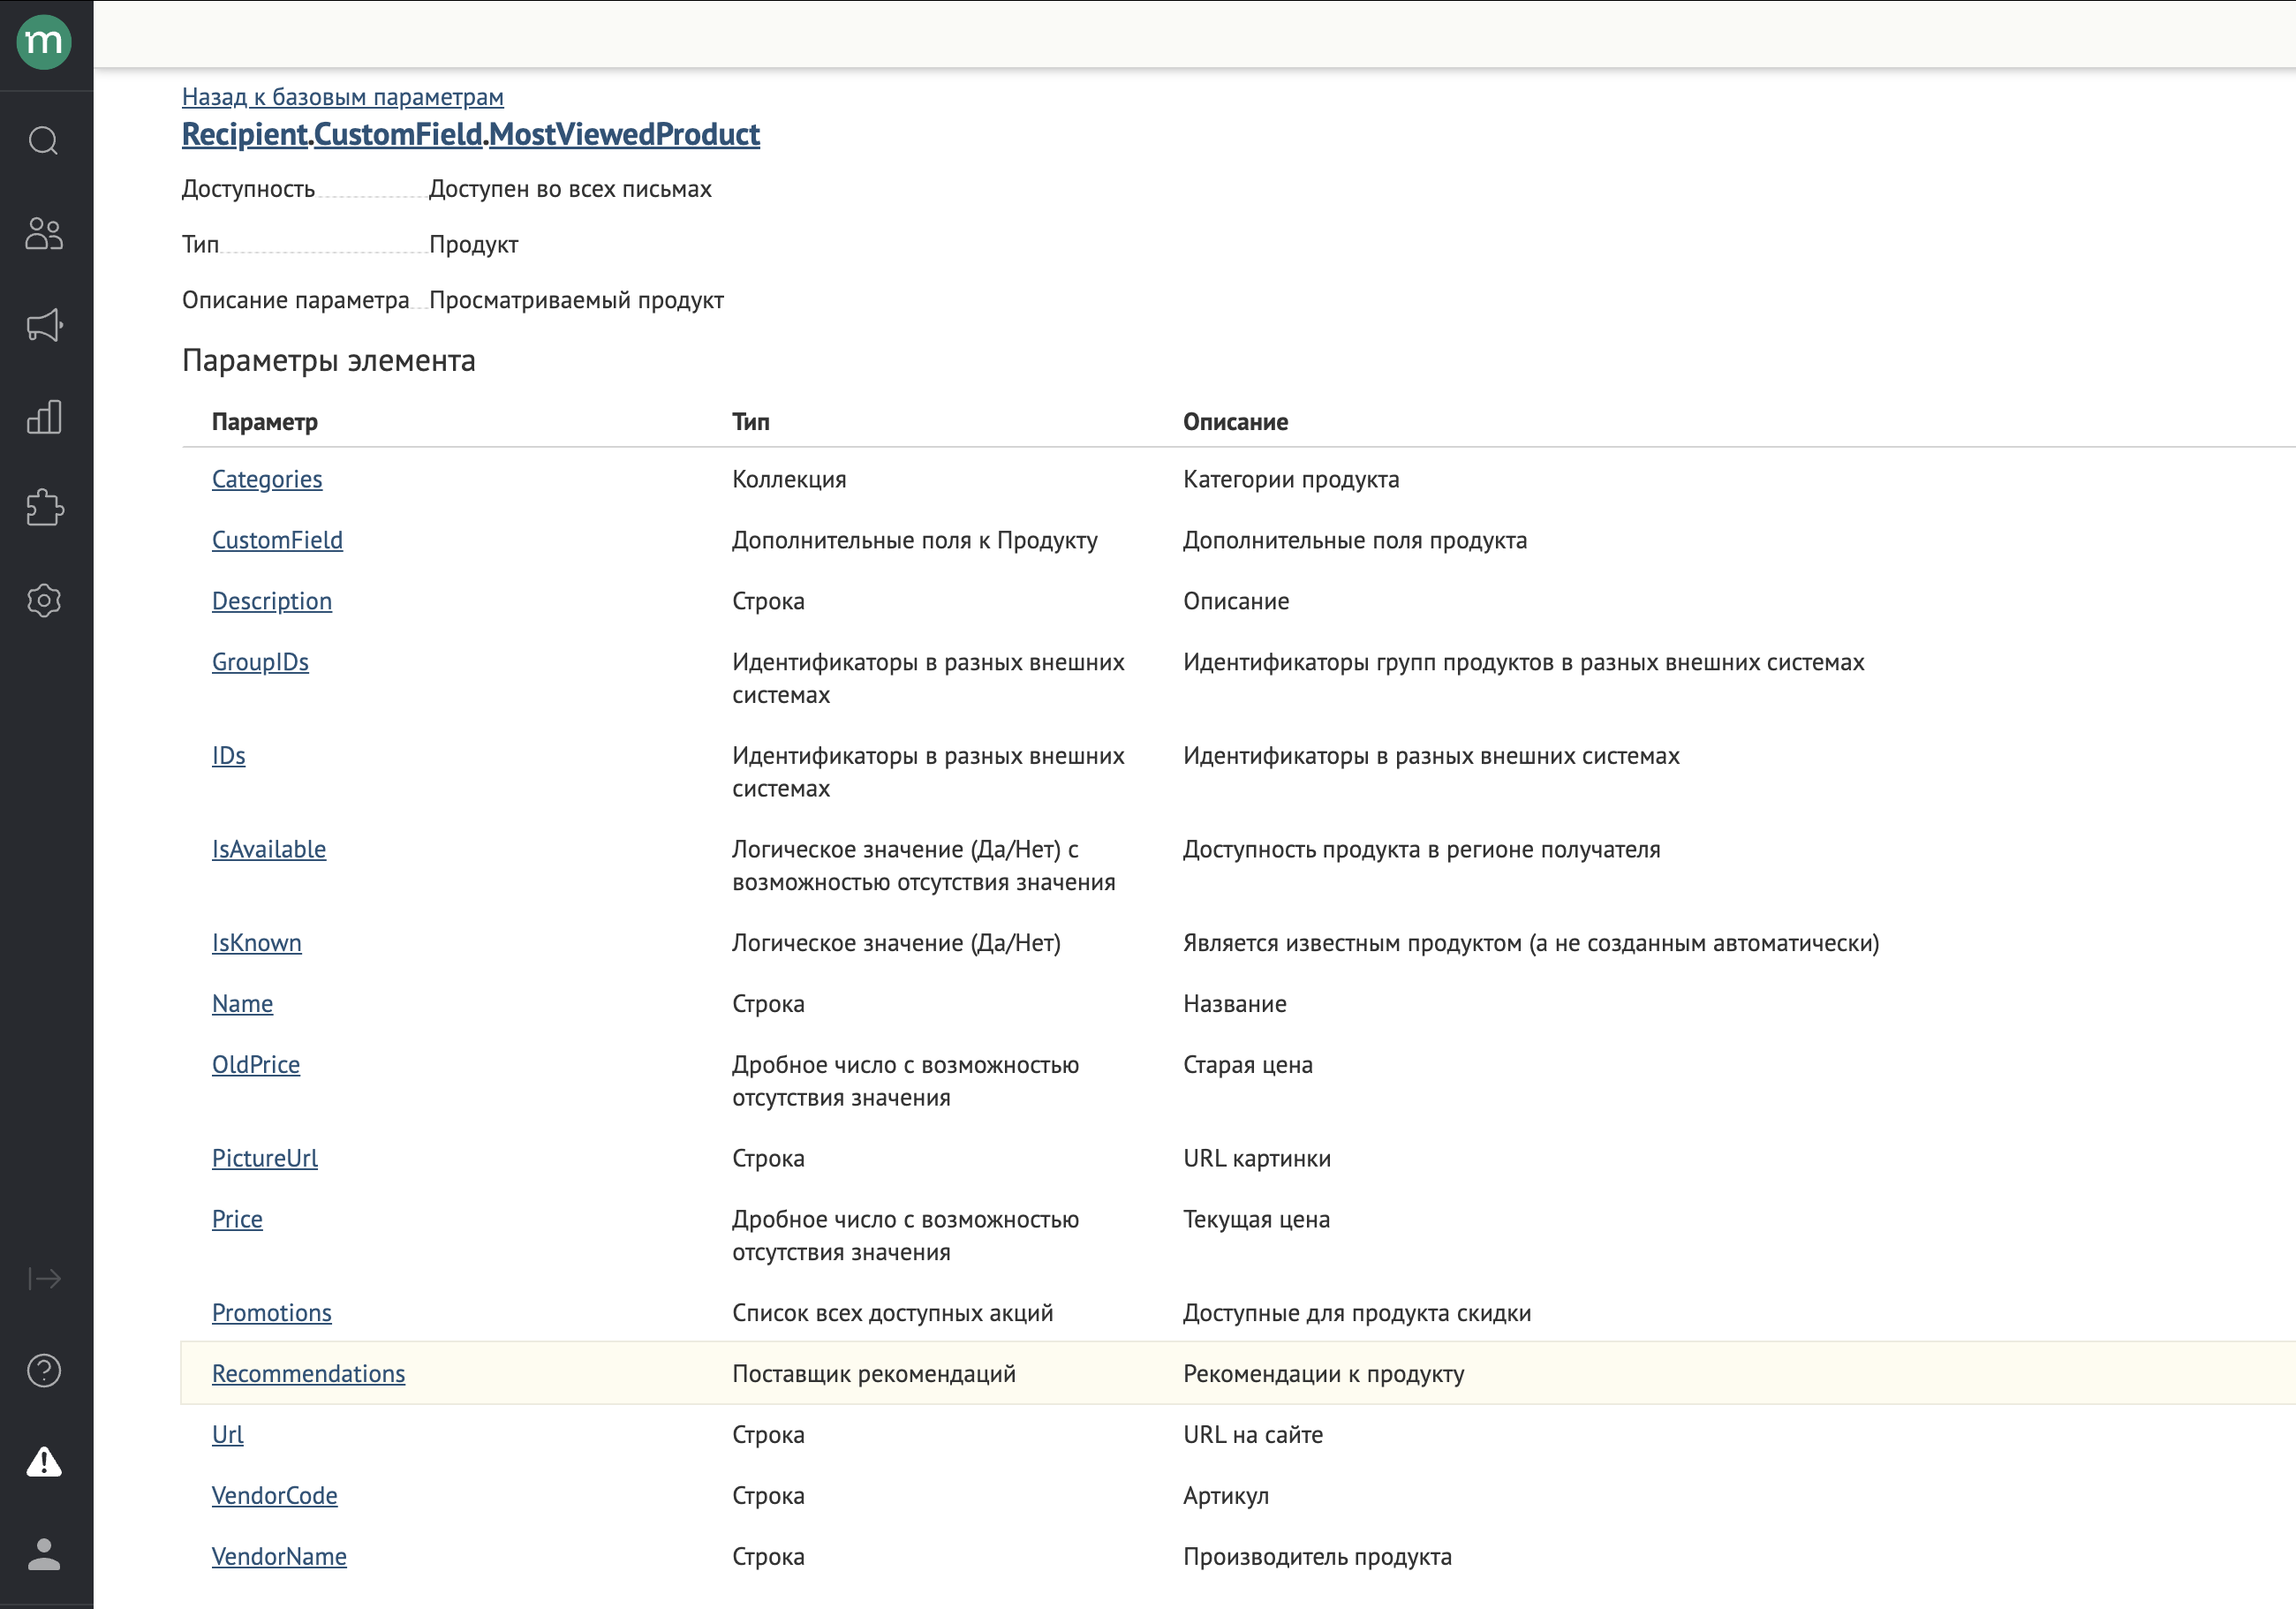Open the user profile icon

(x=44, y=1554)
